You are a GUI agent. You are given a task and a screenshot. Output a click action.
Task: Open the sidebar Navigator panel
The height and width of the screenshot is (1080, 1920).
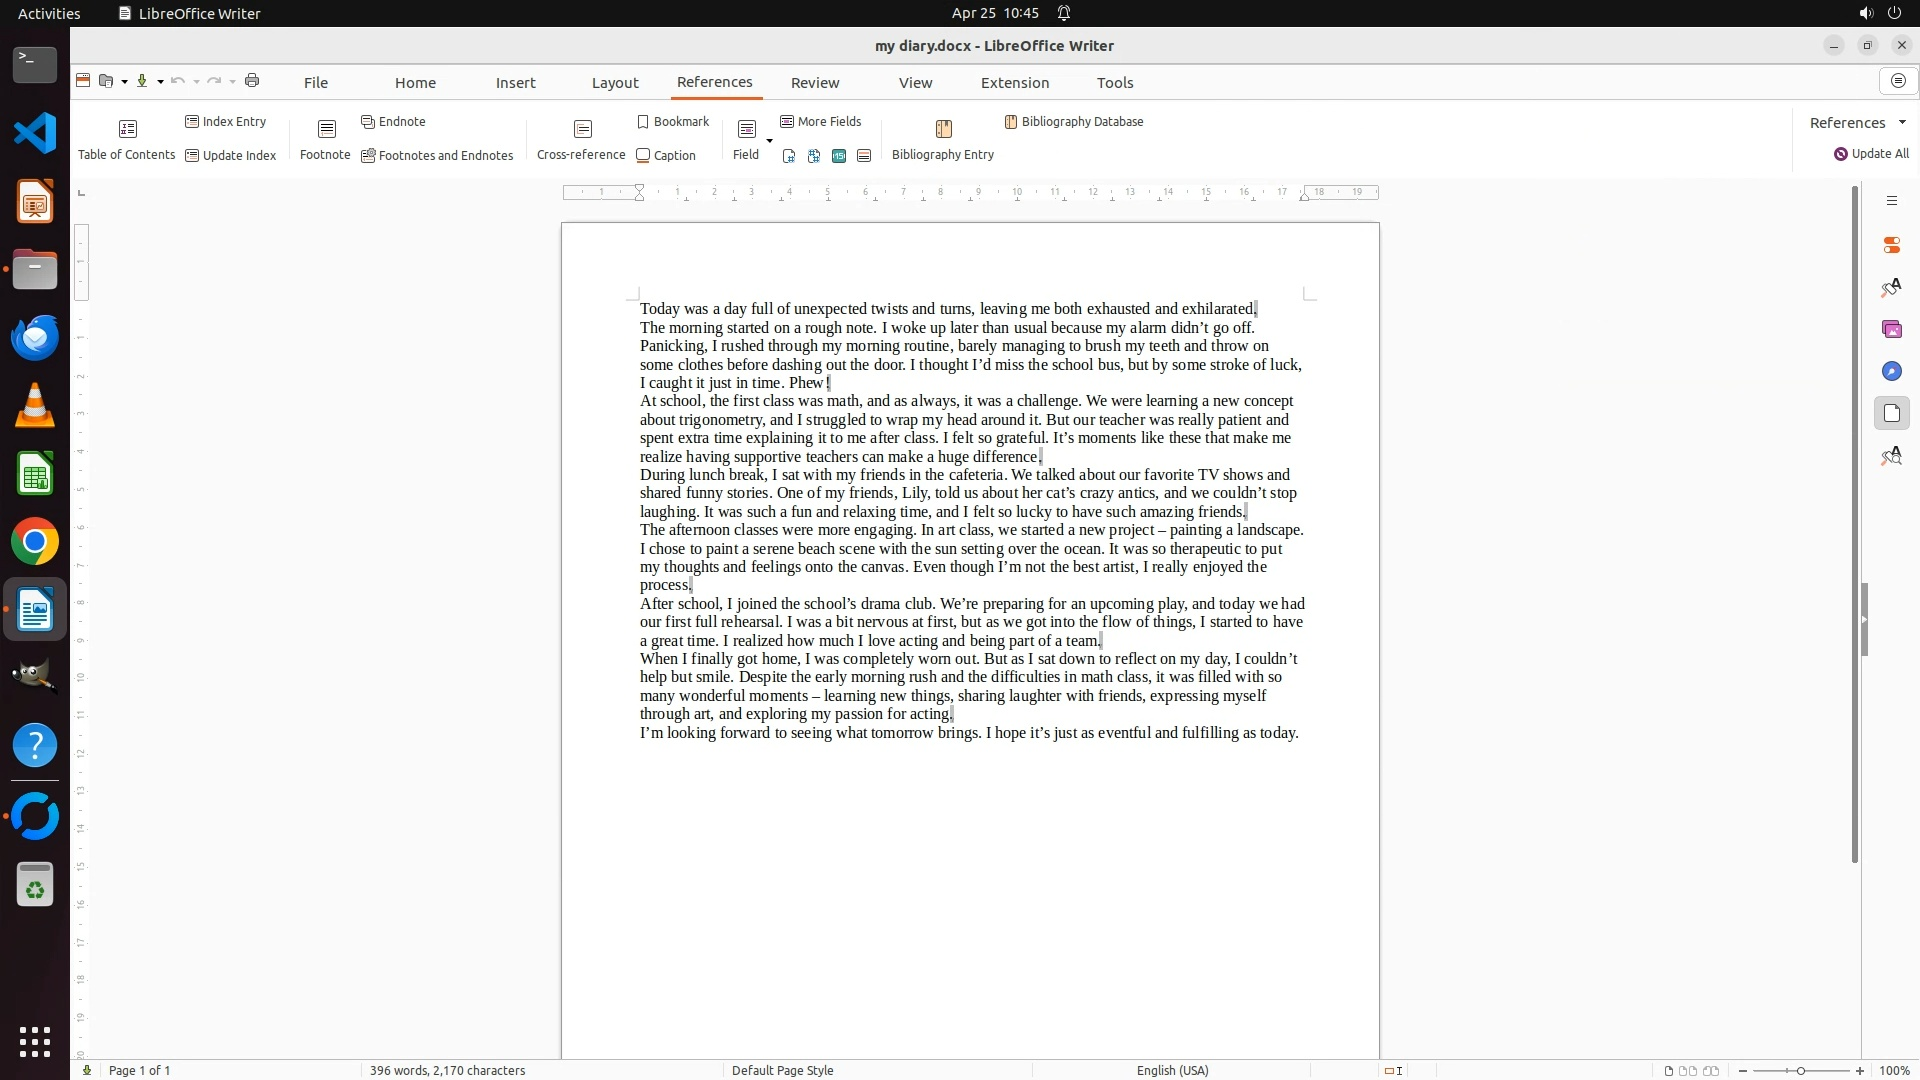pyautogui.click(x=1891, y=371)
